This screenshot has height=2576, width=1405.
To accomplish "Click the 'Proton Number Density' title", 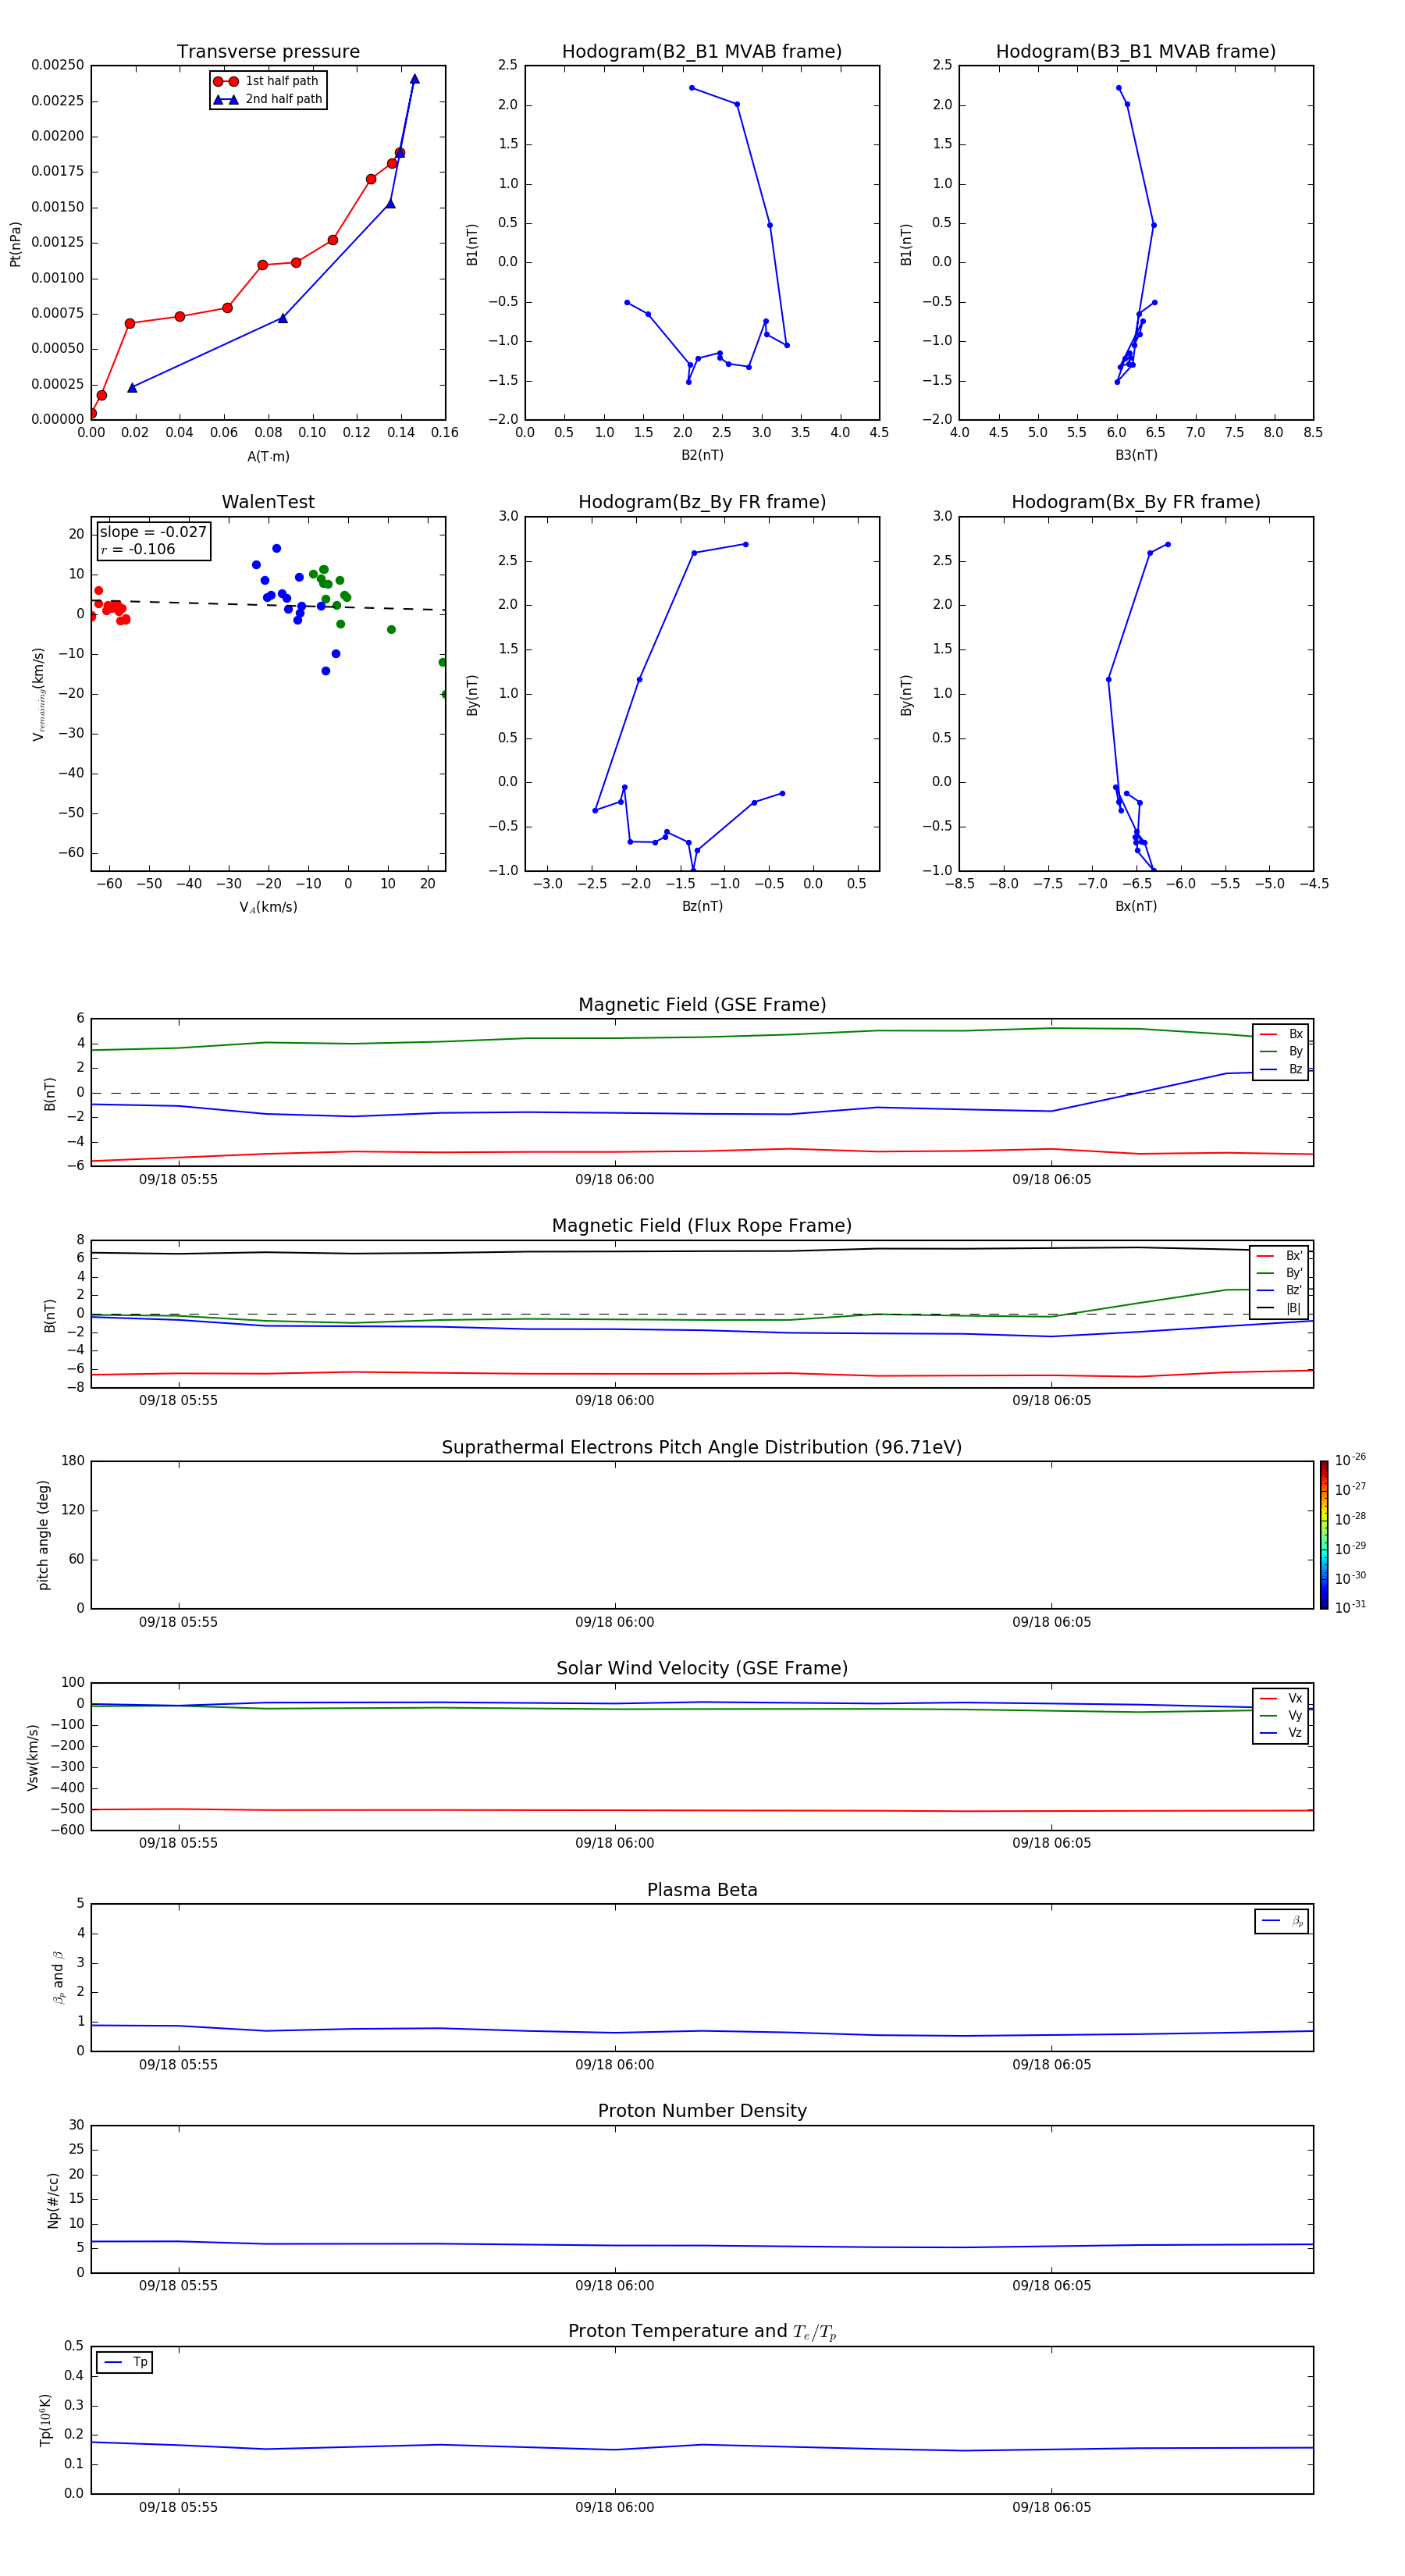I will pyautogui.click(x=702, y=2112).
